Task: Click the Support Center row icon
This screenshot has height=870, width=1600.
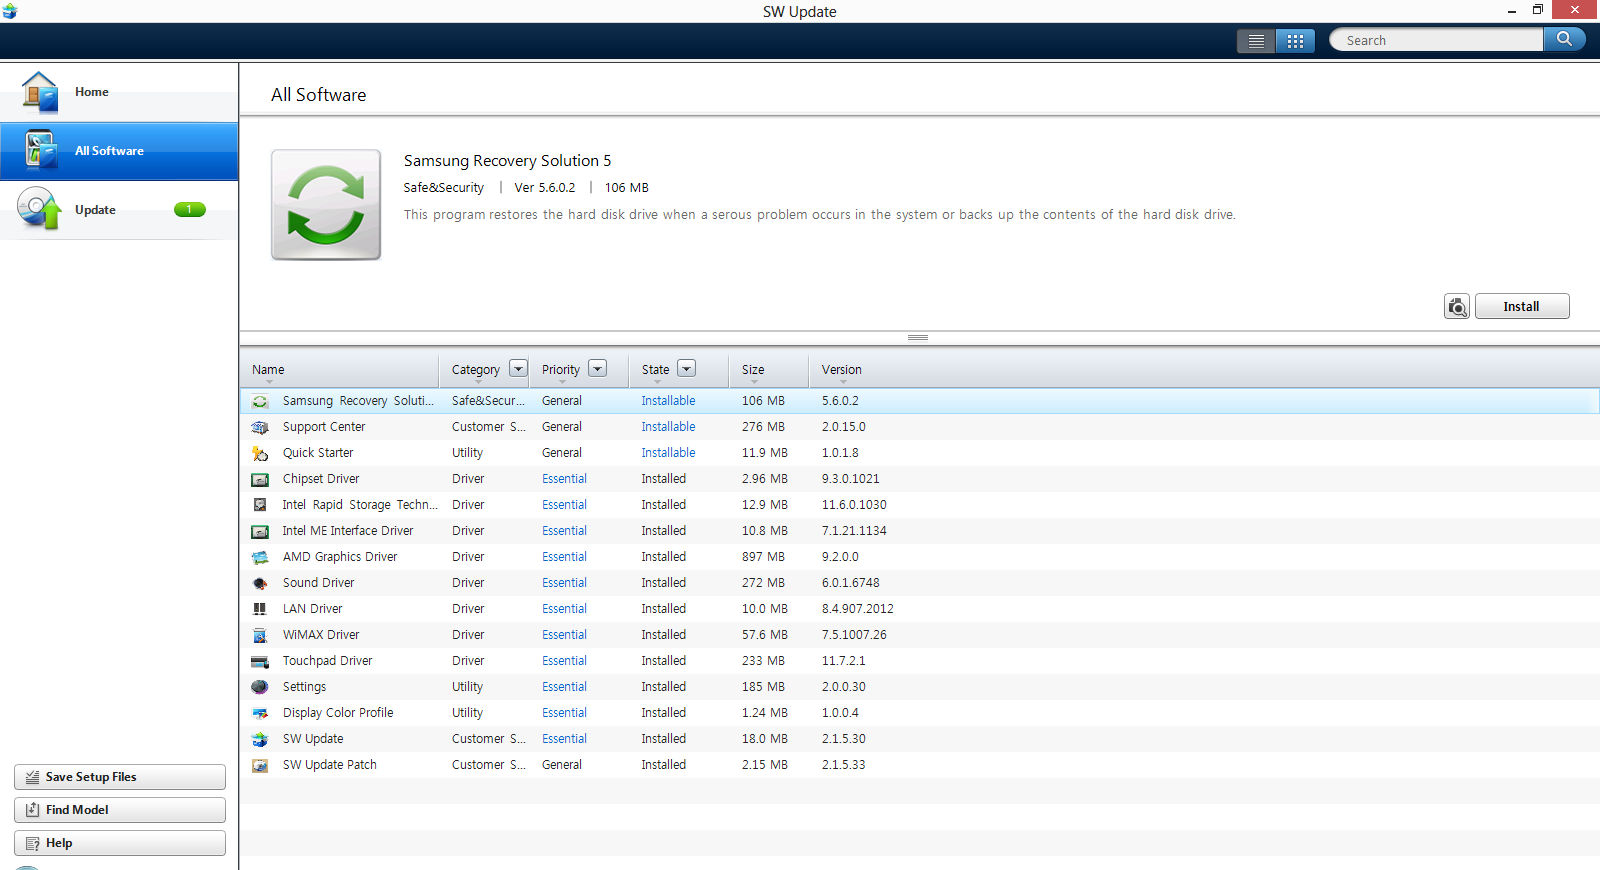Action: click(x=260, y=427)
